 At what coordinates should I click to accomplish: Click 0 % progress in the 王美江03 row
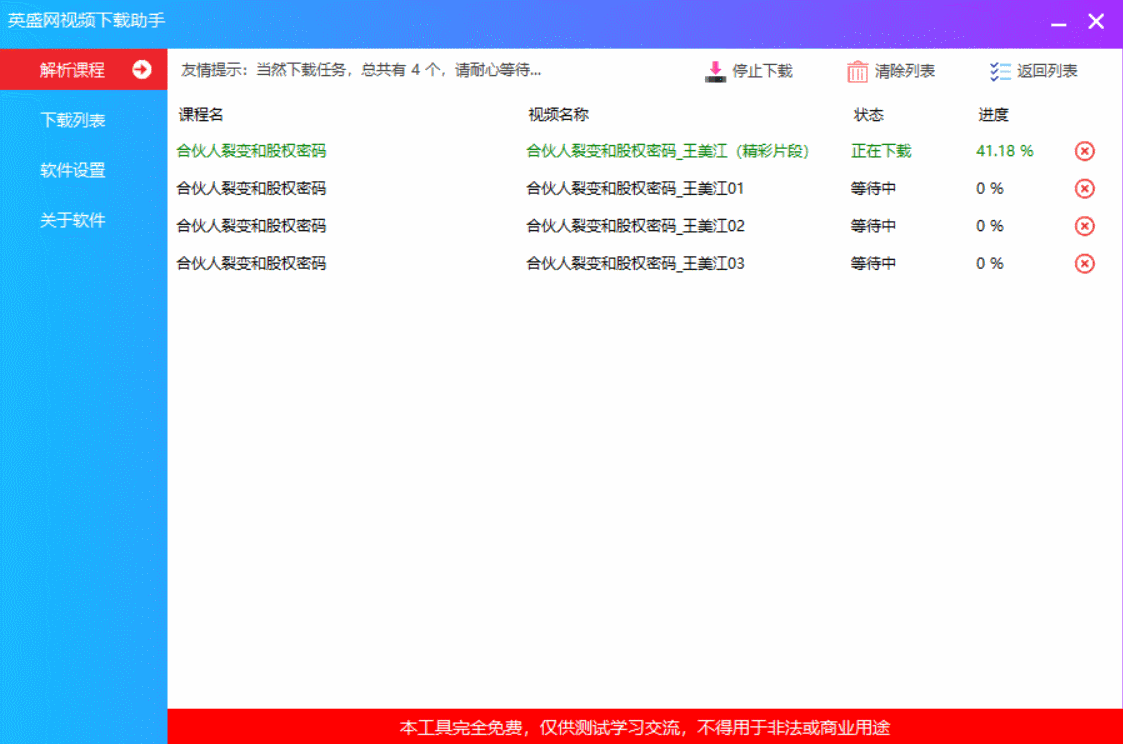pos(989,264)
